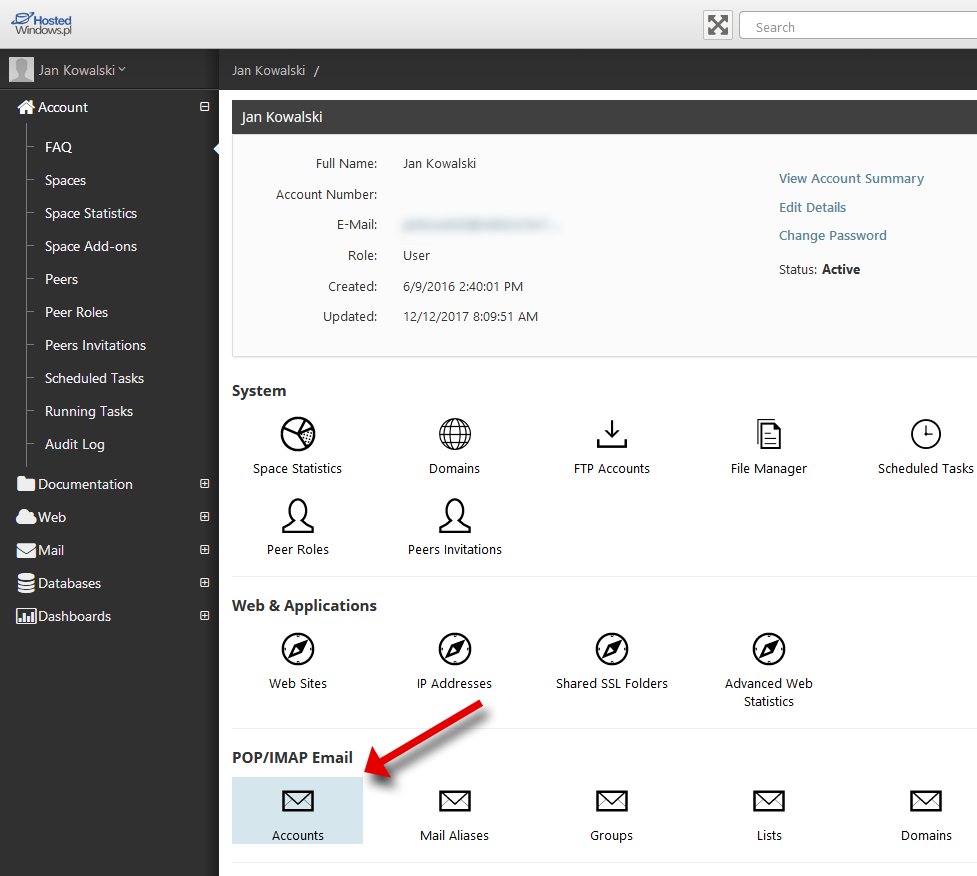Image resolution: width=977 pixels, height=876 pixels.
Task: Click the Documentation folder icon in the sidebar
Action: tap(26, 484)
